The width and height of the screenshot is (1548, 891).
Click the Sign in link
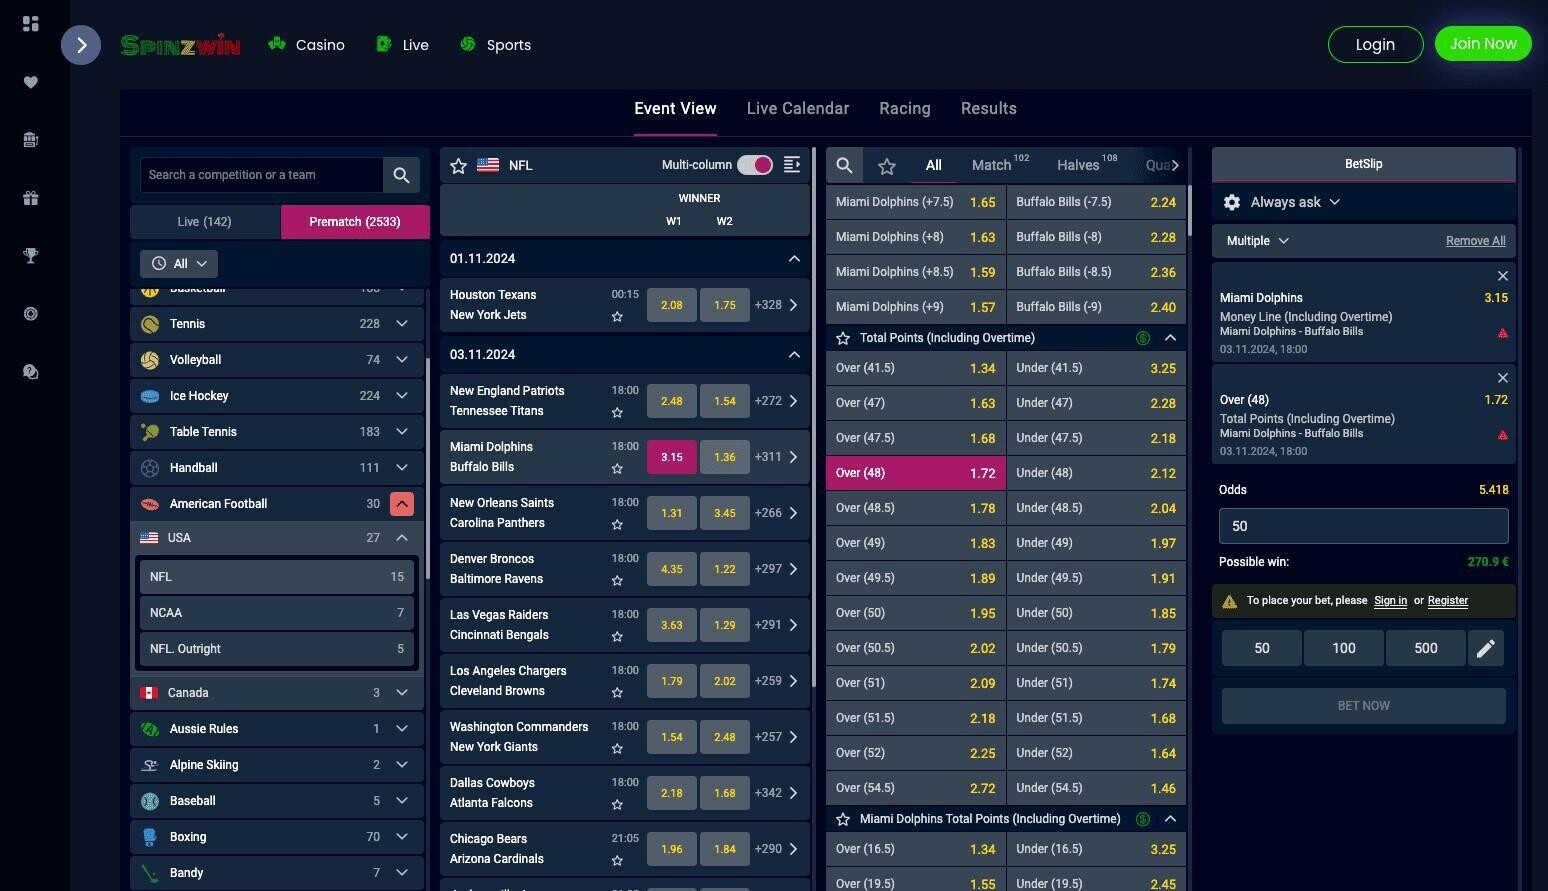point(1390,601)
